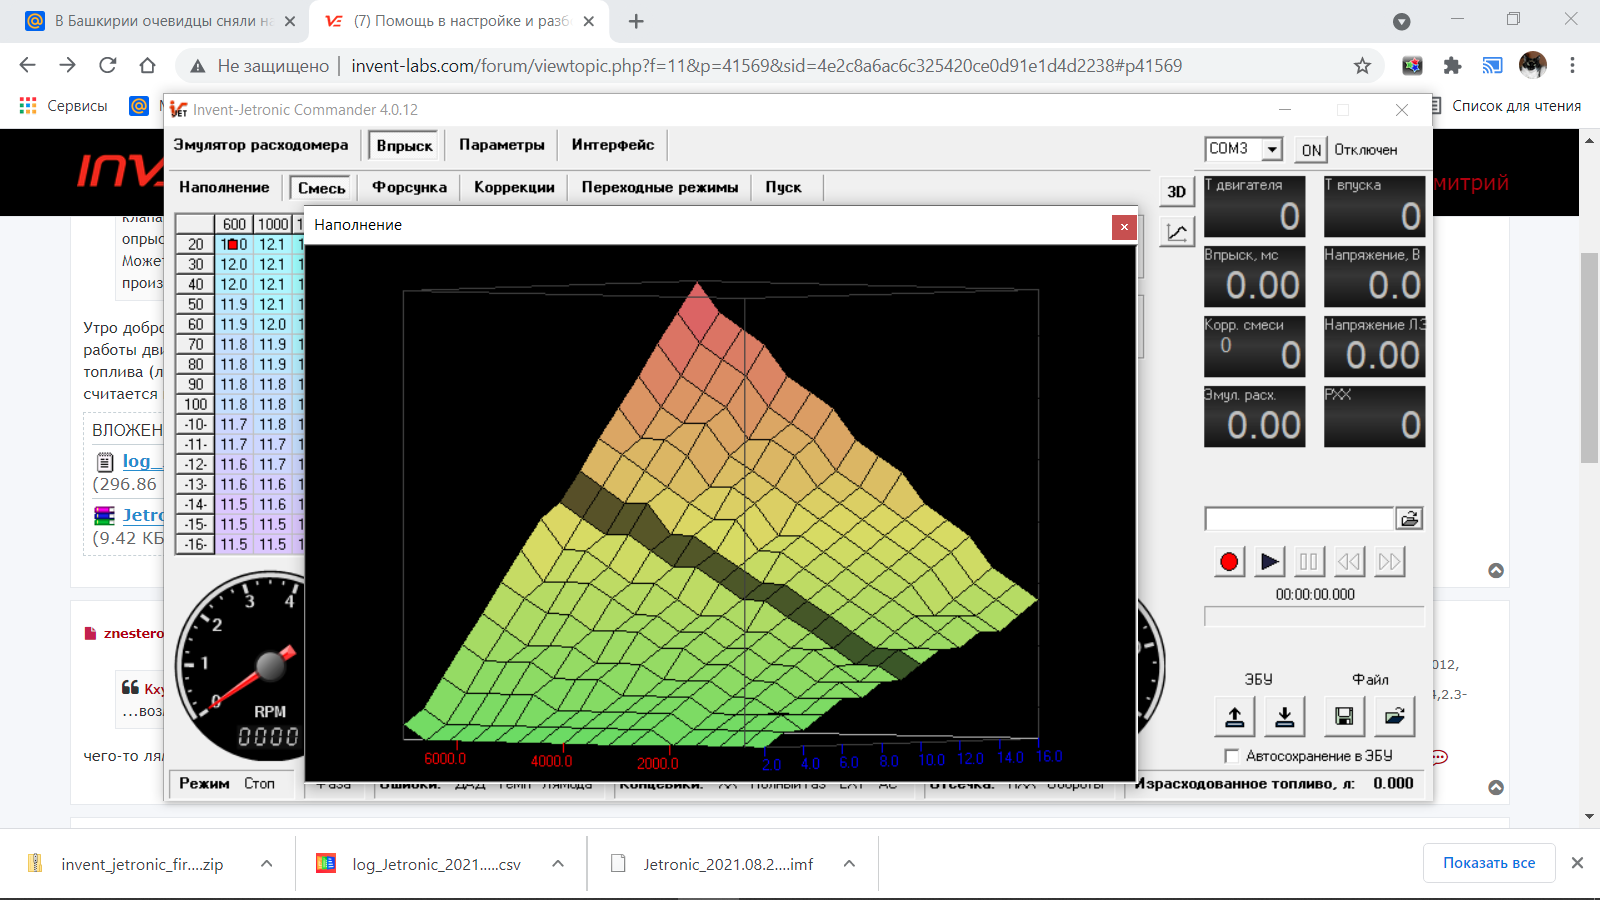Image resolution: width=1600 pixels, height=900 pixels.
Task: Click the red record button
Action: pyautogui.click(x=1229, y=562)
